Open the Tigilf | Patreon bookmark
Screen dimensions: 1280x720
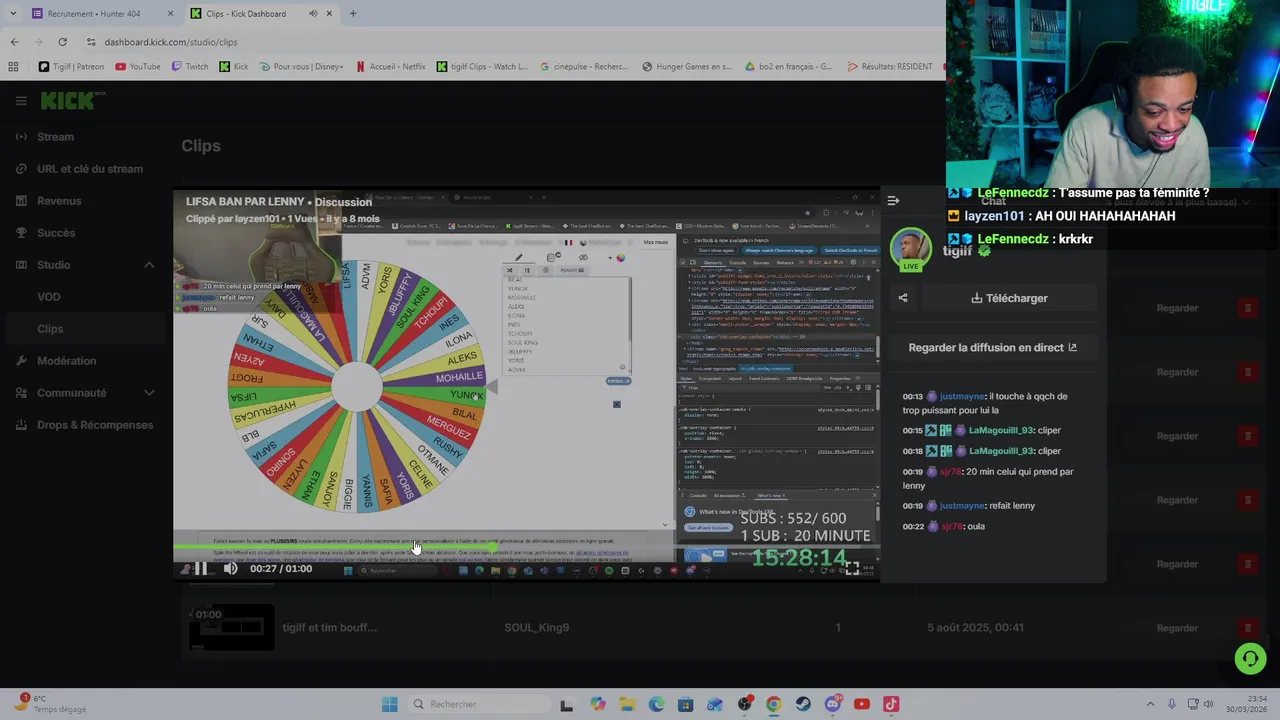(x=71, y=66)
